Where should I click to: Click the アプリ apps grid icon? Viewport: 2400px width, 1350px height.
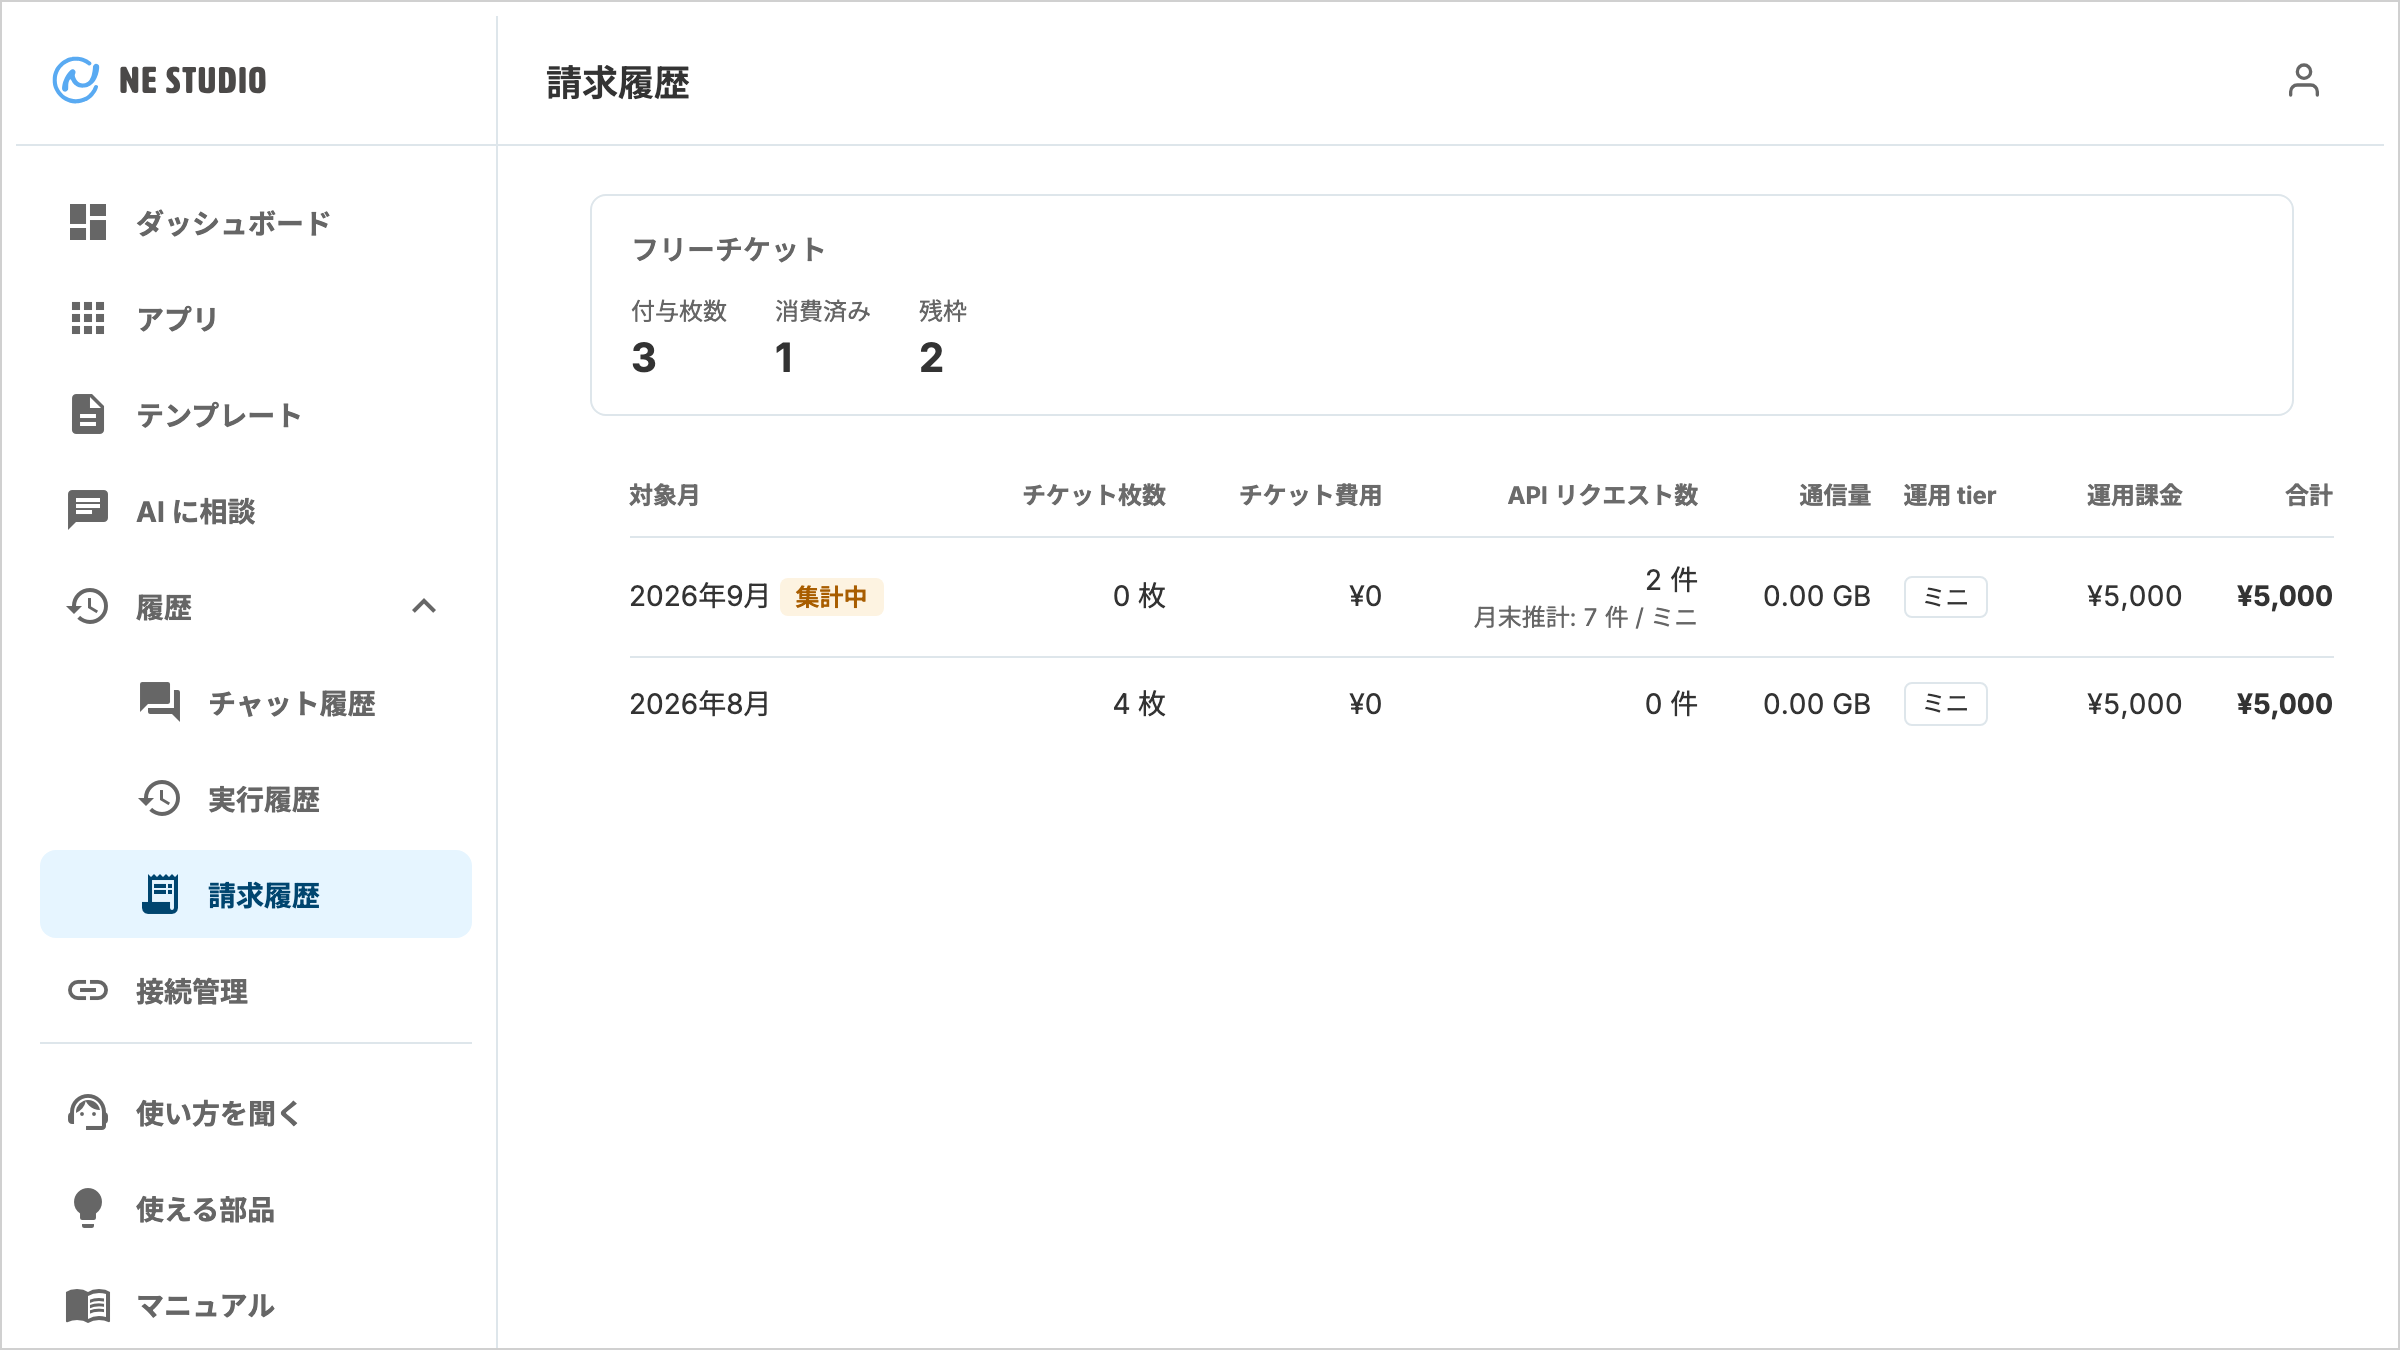tap(88, 318)
